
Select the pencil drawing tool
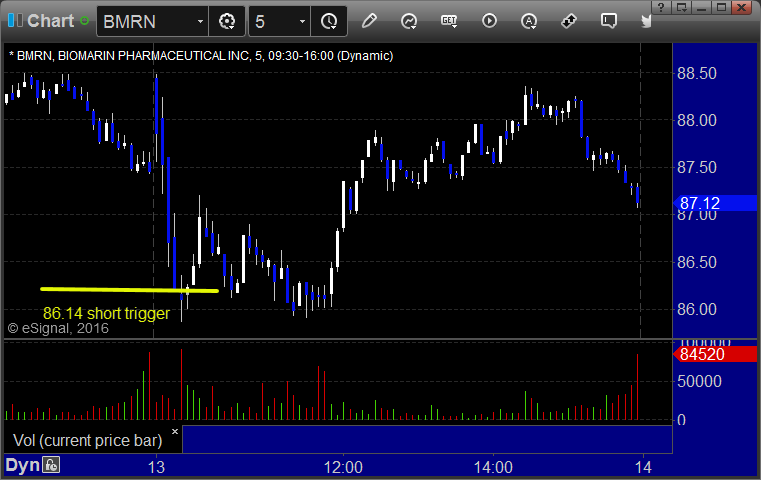pyautogui.click(x=369, y=21)
